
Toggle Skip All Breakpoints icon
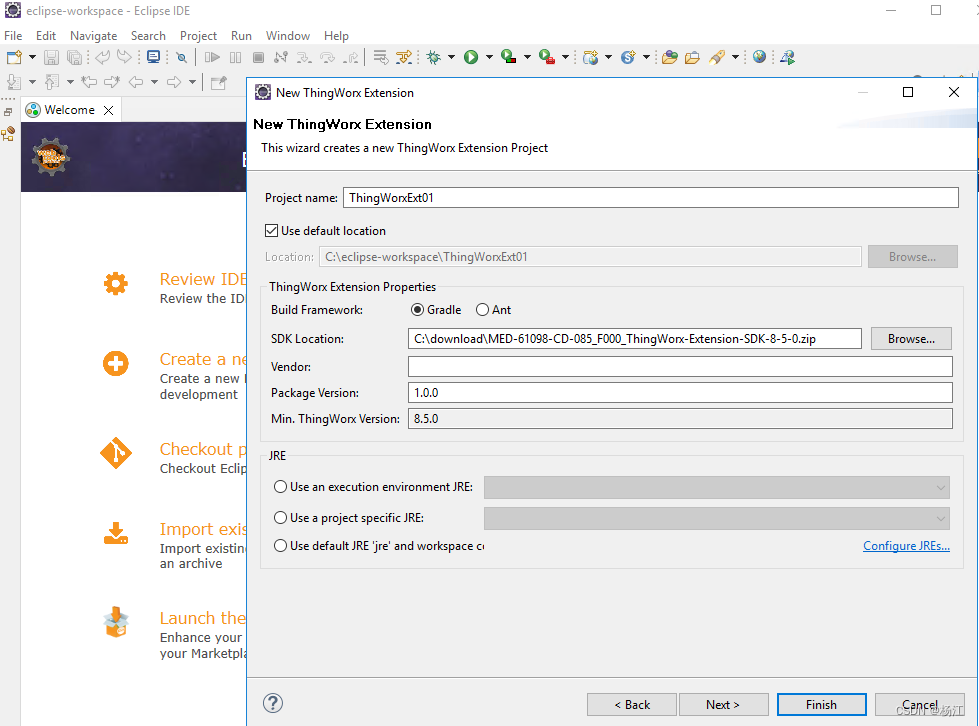182,57
